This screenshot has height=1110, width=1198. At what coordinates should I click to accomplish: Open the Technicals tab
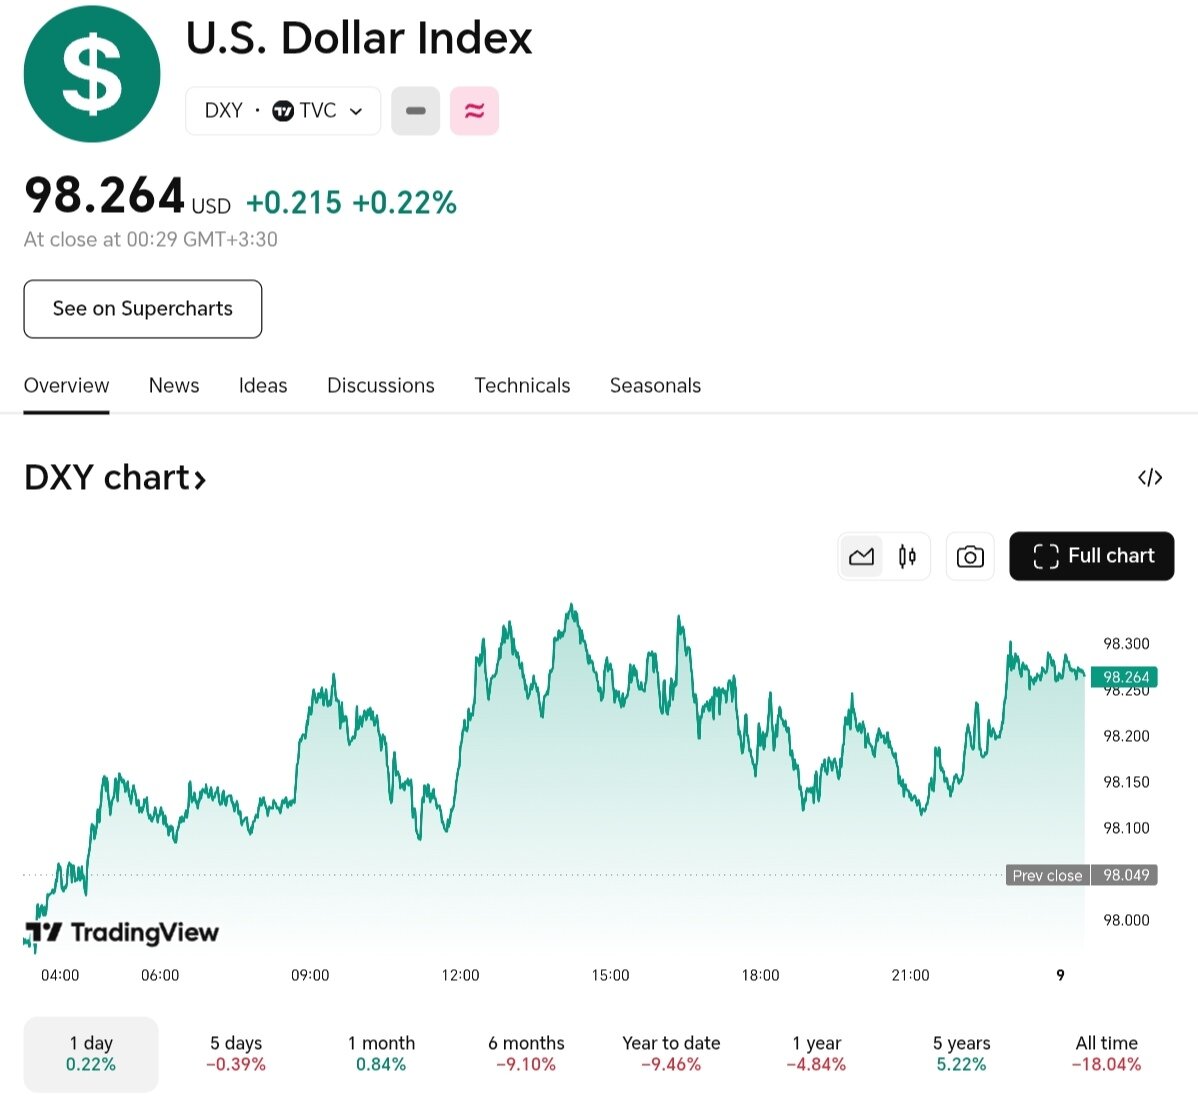click(522, 386)
